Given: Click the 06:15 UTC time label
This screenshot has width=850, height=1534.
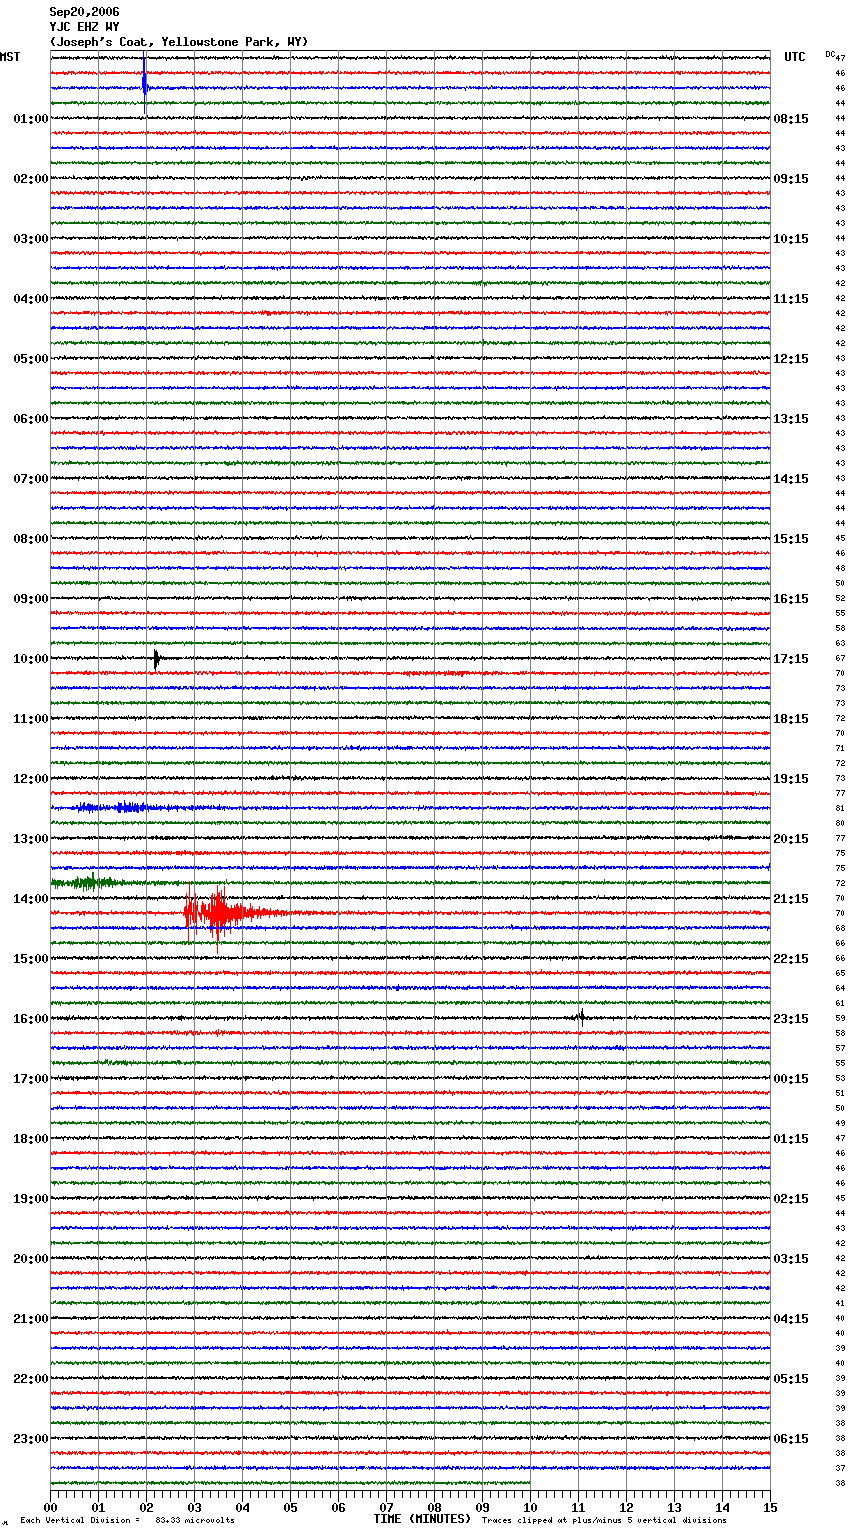Looking at the screenshot, I should (791, 1439).
